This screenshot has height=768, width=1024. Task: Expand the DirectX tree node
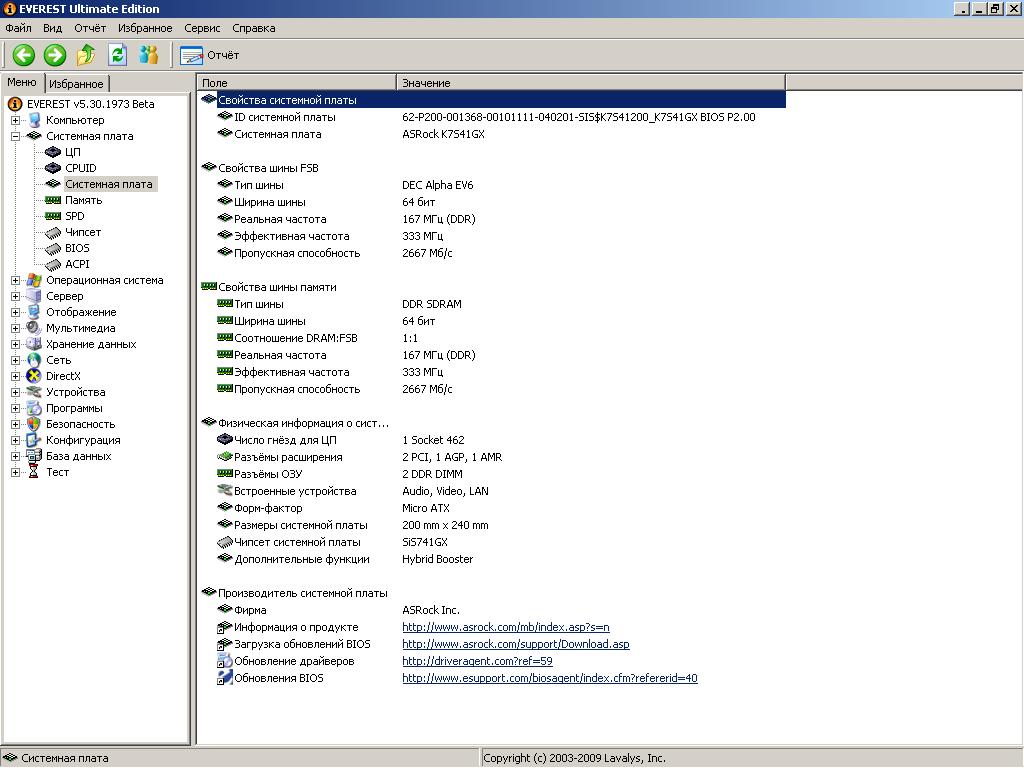coord(16,376)
